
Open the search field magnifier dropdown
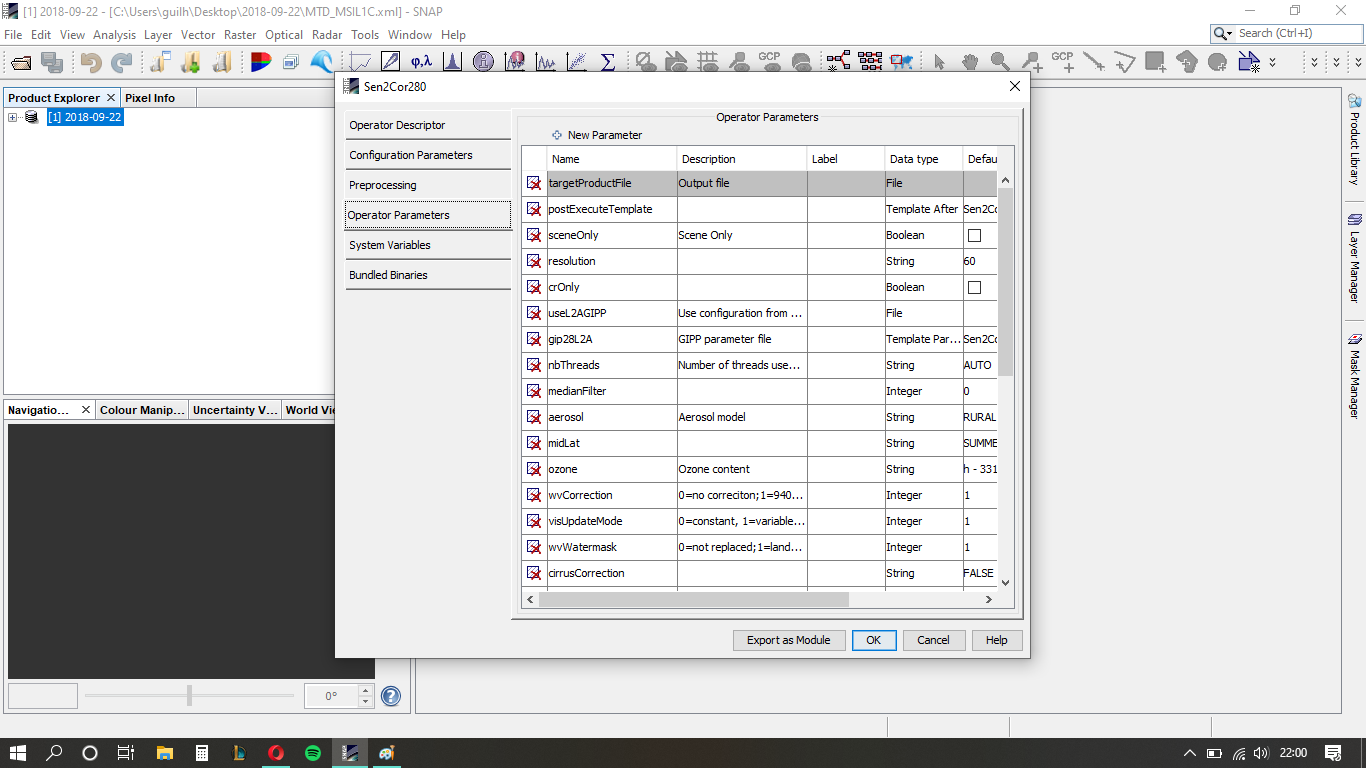[x=1224, y=33]
